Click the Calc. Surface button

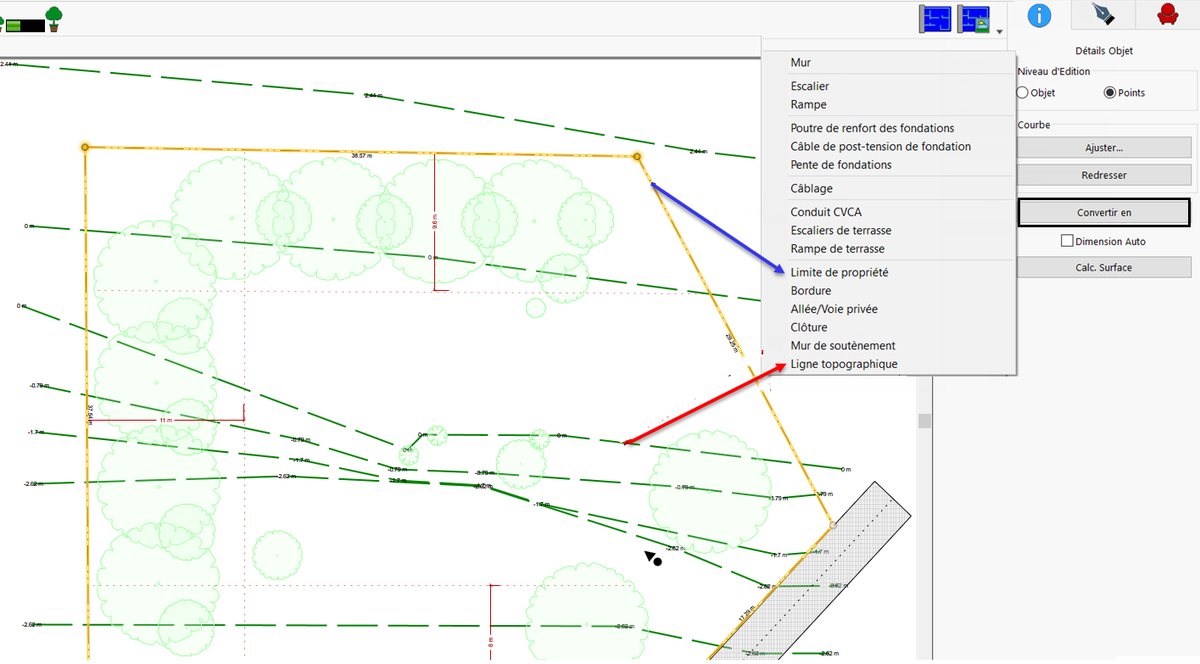1104,267
